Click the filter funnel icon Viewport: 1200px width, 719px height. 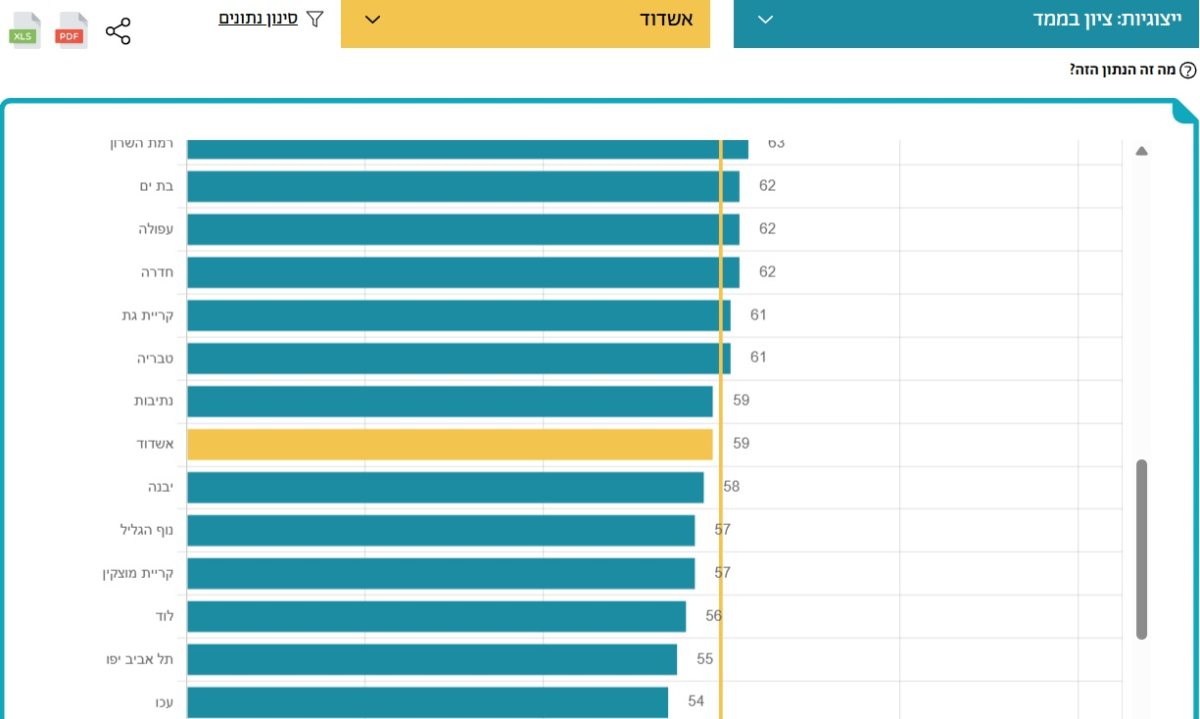(x=315, y=19)
